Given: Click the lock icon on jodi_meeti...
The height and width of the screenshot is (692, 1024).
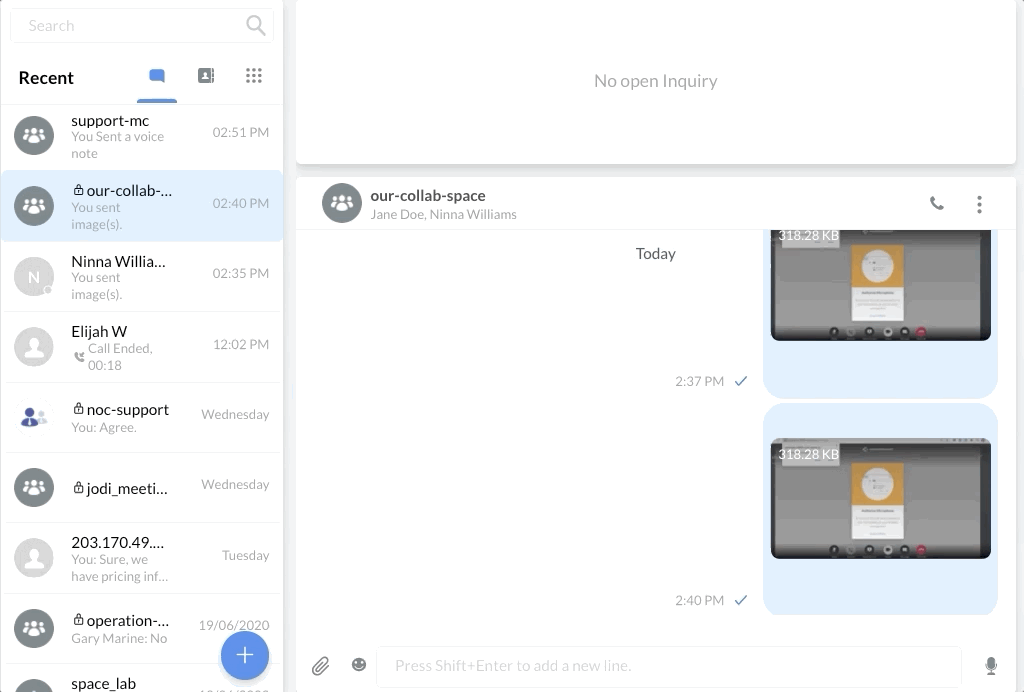Looking at the screenshot, I should coord(78,488).
